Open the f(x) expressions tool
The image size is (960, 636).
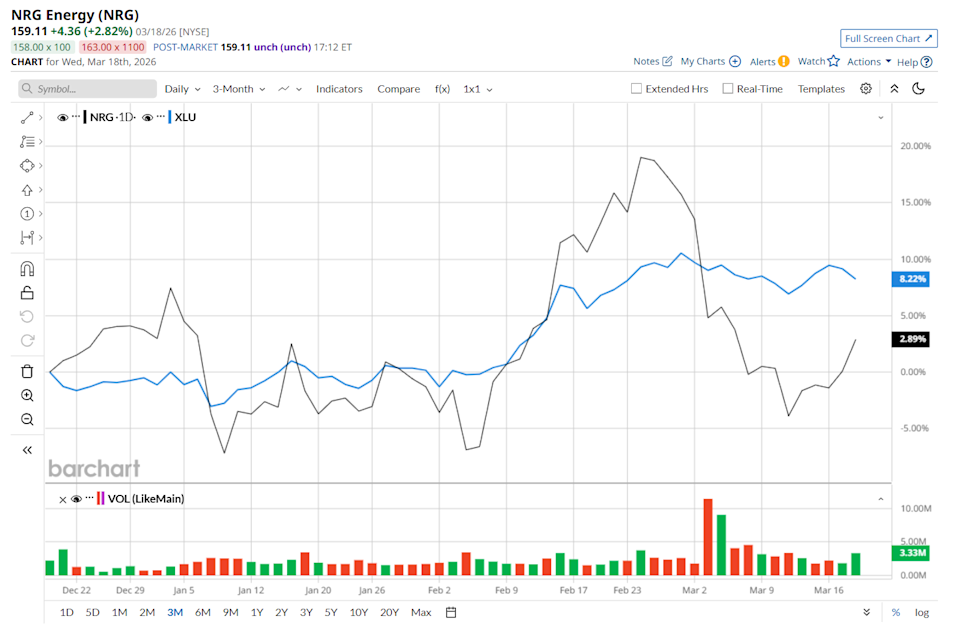[x=442, y=89]
